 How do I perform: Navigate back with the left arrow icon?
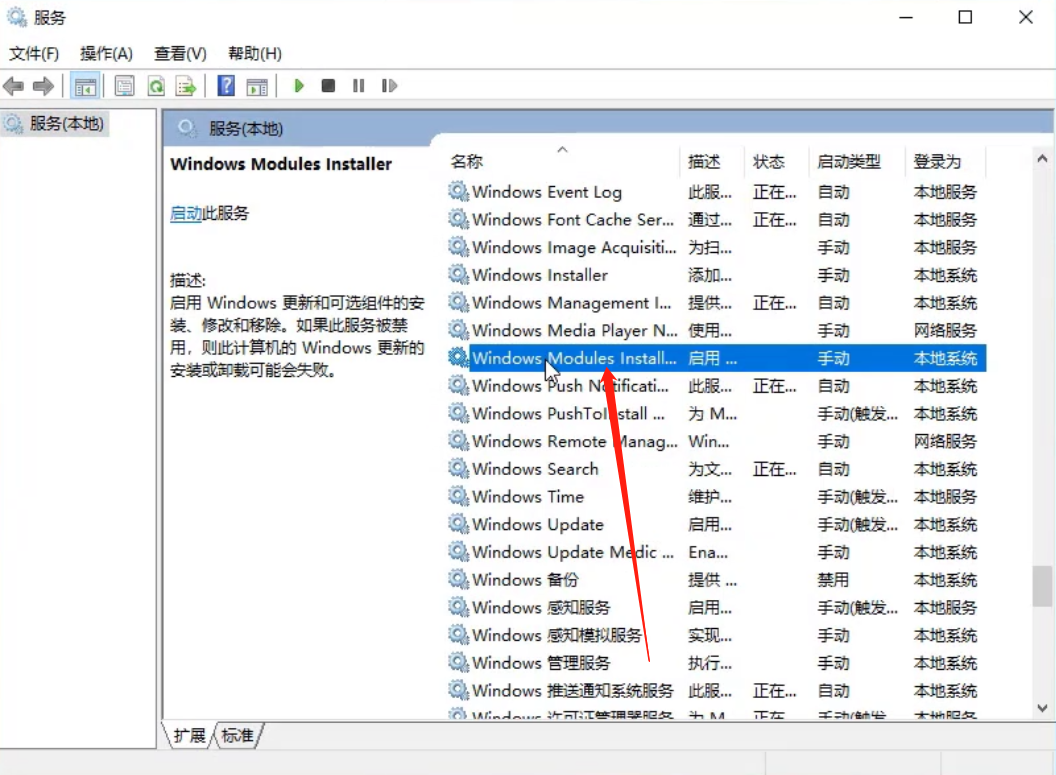click(x=13, y=86)
